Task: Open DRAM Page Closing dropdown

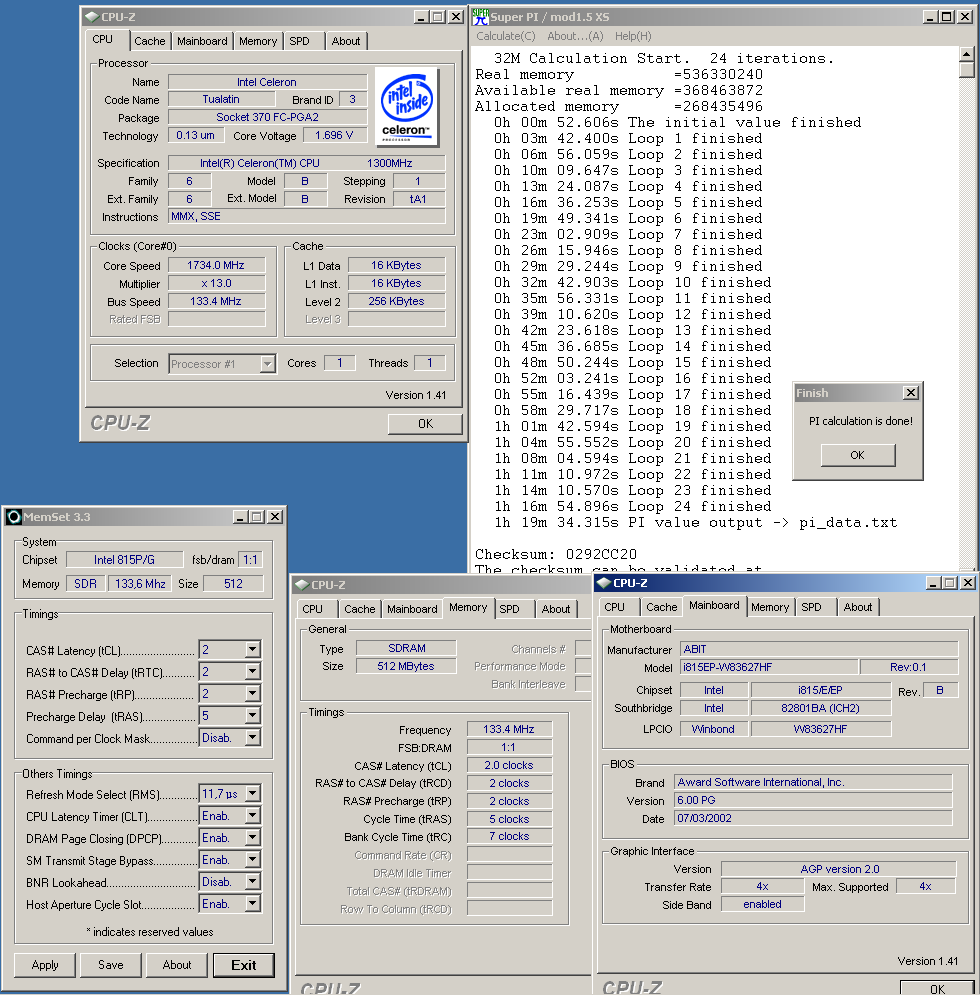Action: click(253, 838)
